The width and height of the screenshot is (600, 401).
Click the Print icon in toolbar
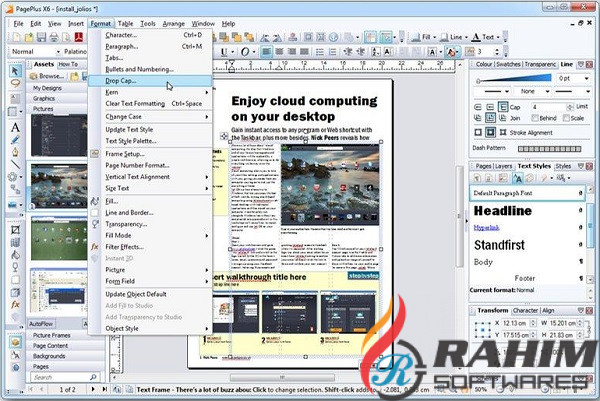pos(54,37)
